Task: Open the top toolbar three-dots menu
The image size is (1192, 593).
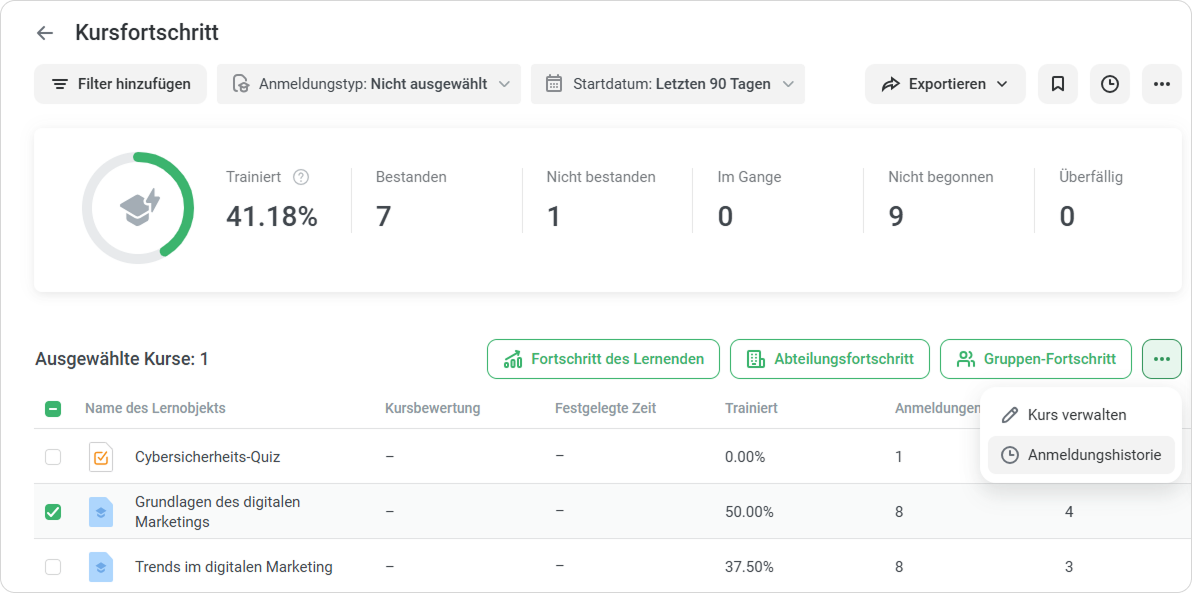Action: point(1162,84)
